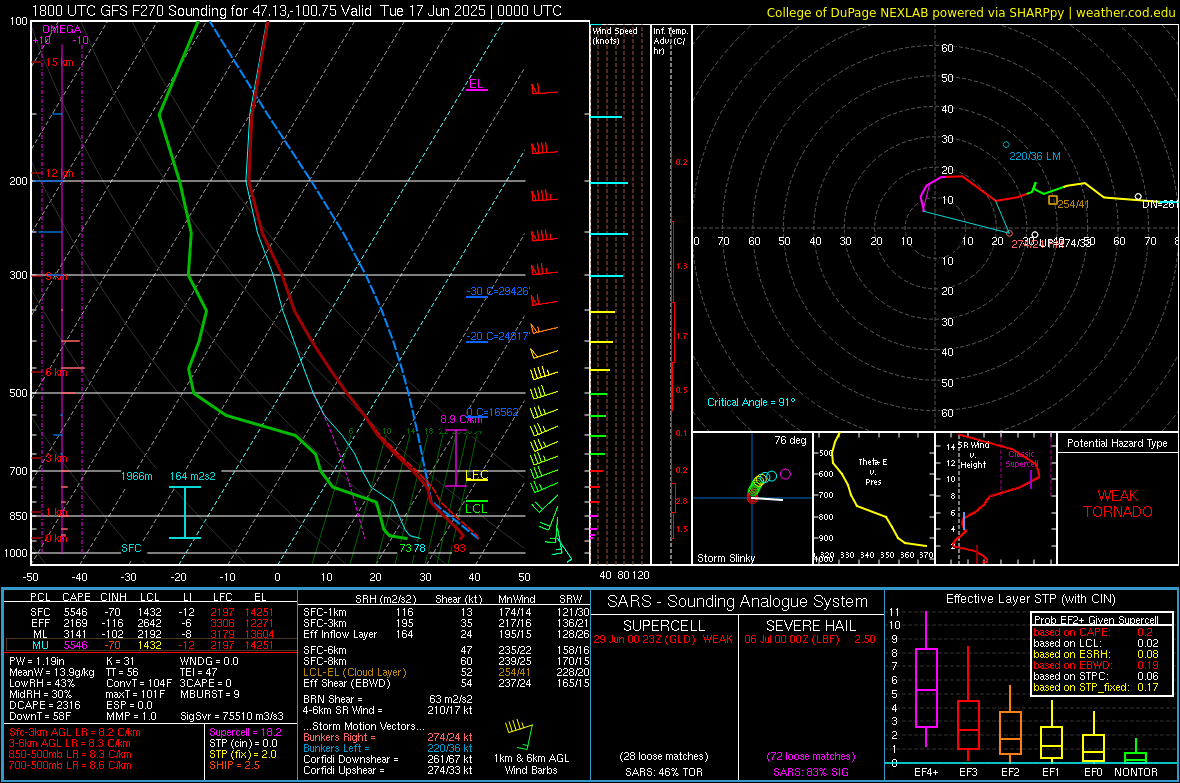
Task: Click the Bunkers Right = 274/24 kt line
Action: point(387,737)
